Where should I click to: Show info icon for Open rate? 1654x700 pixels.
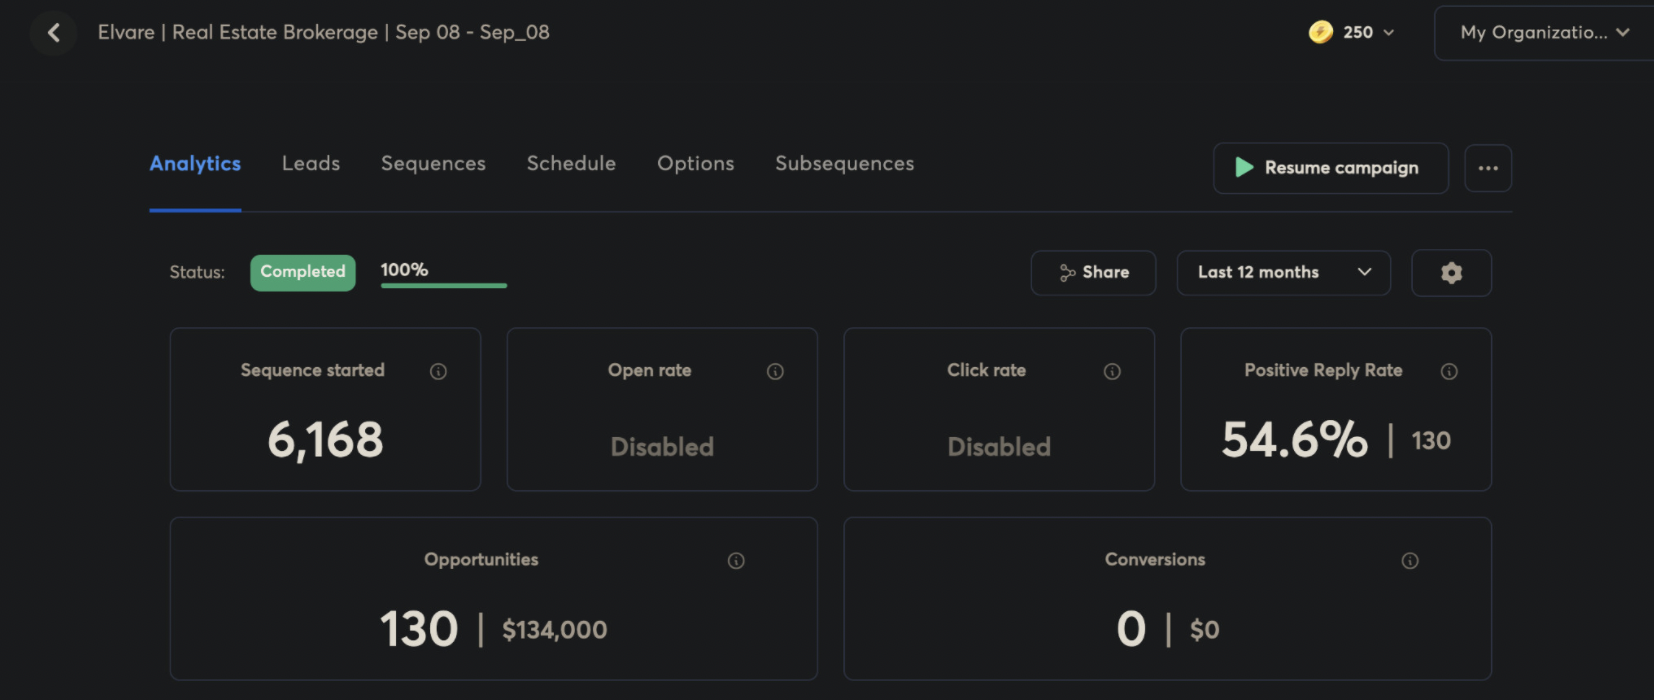[775, 372]
